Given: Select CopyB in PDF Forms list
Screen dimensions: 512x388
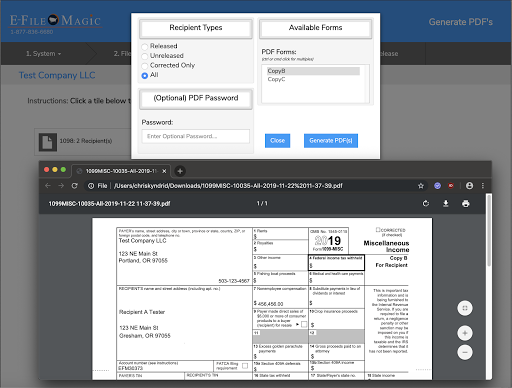Looking at the screenshot, I should 313,71.
